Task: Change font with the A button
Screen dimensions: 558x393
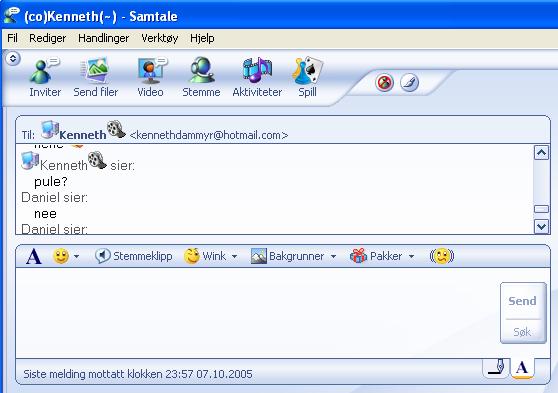Action: (34, 256)
